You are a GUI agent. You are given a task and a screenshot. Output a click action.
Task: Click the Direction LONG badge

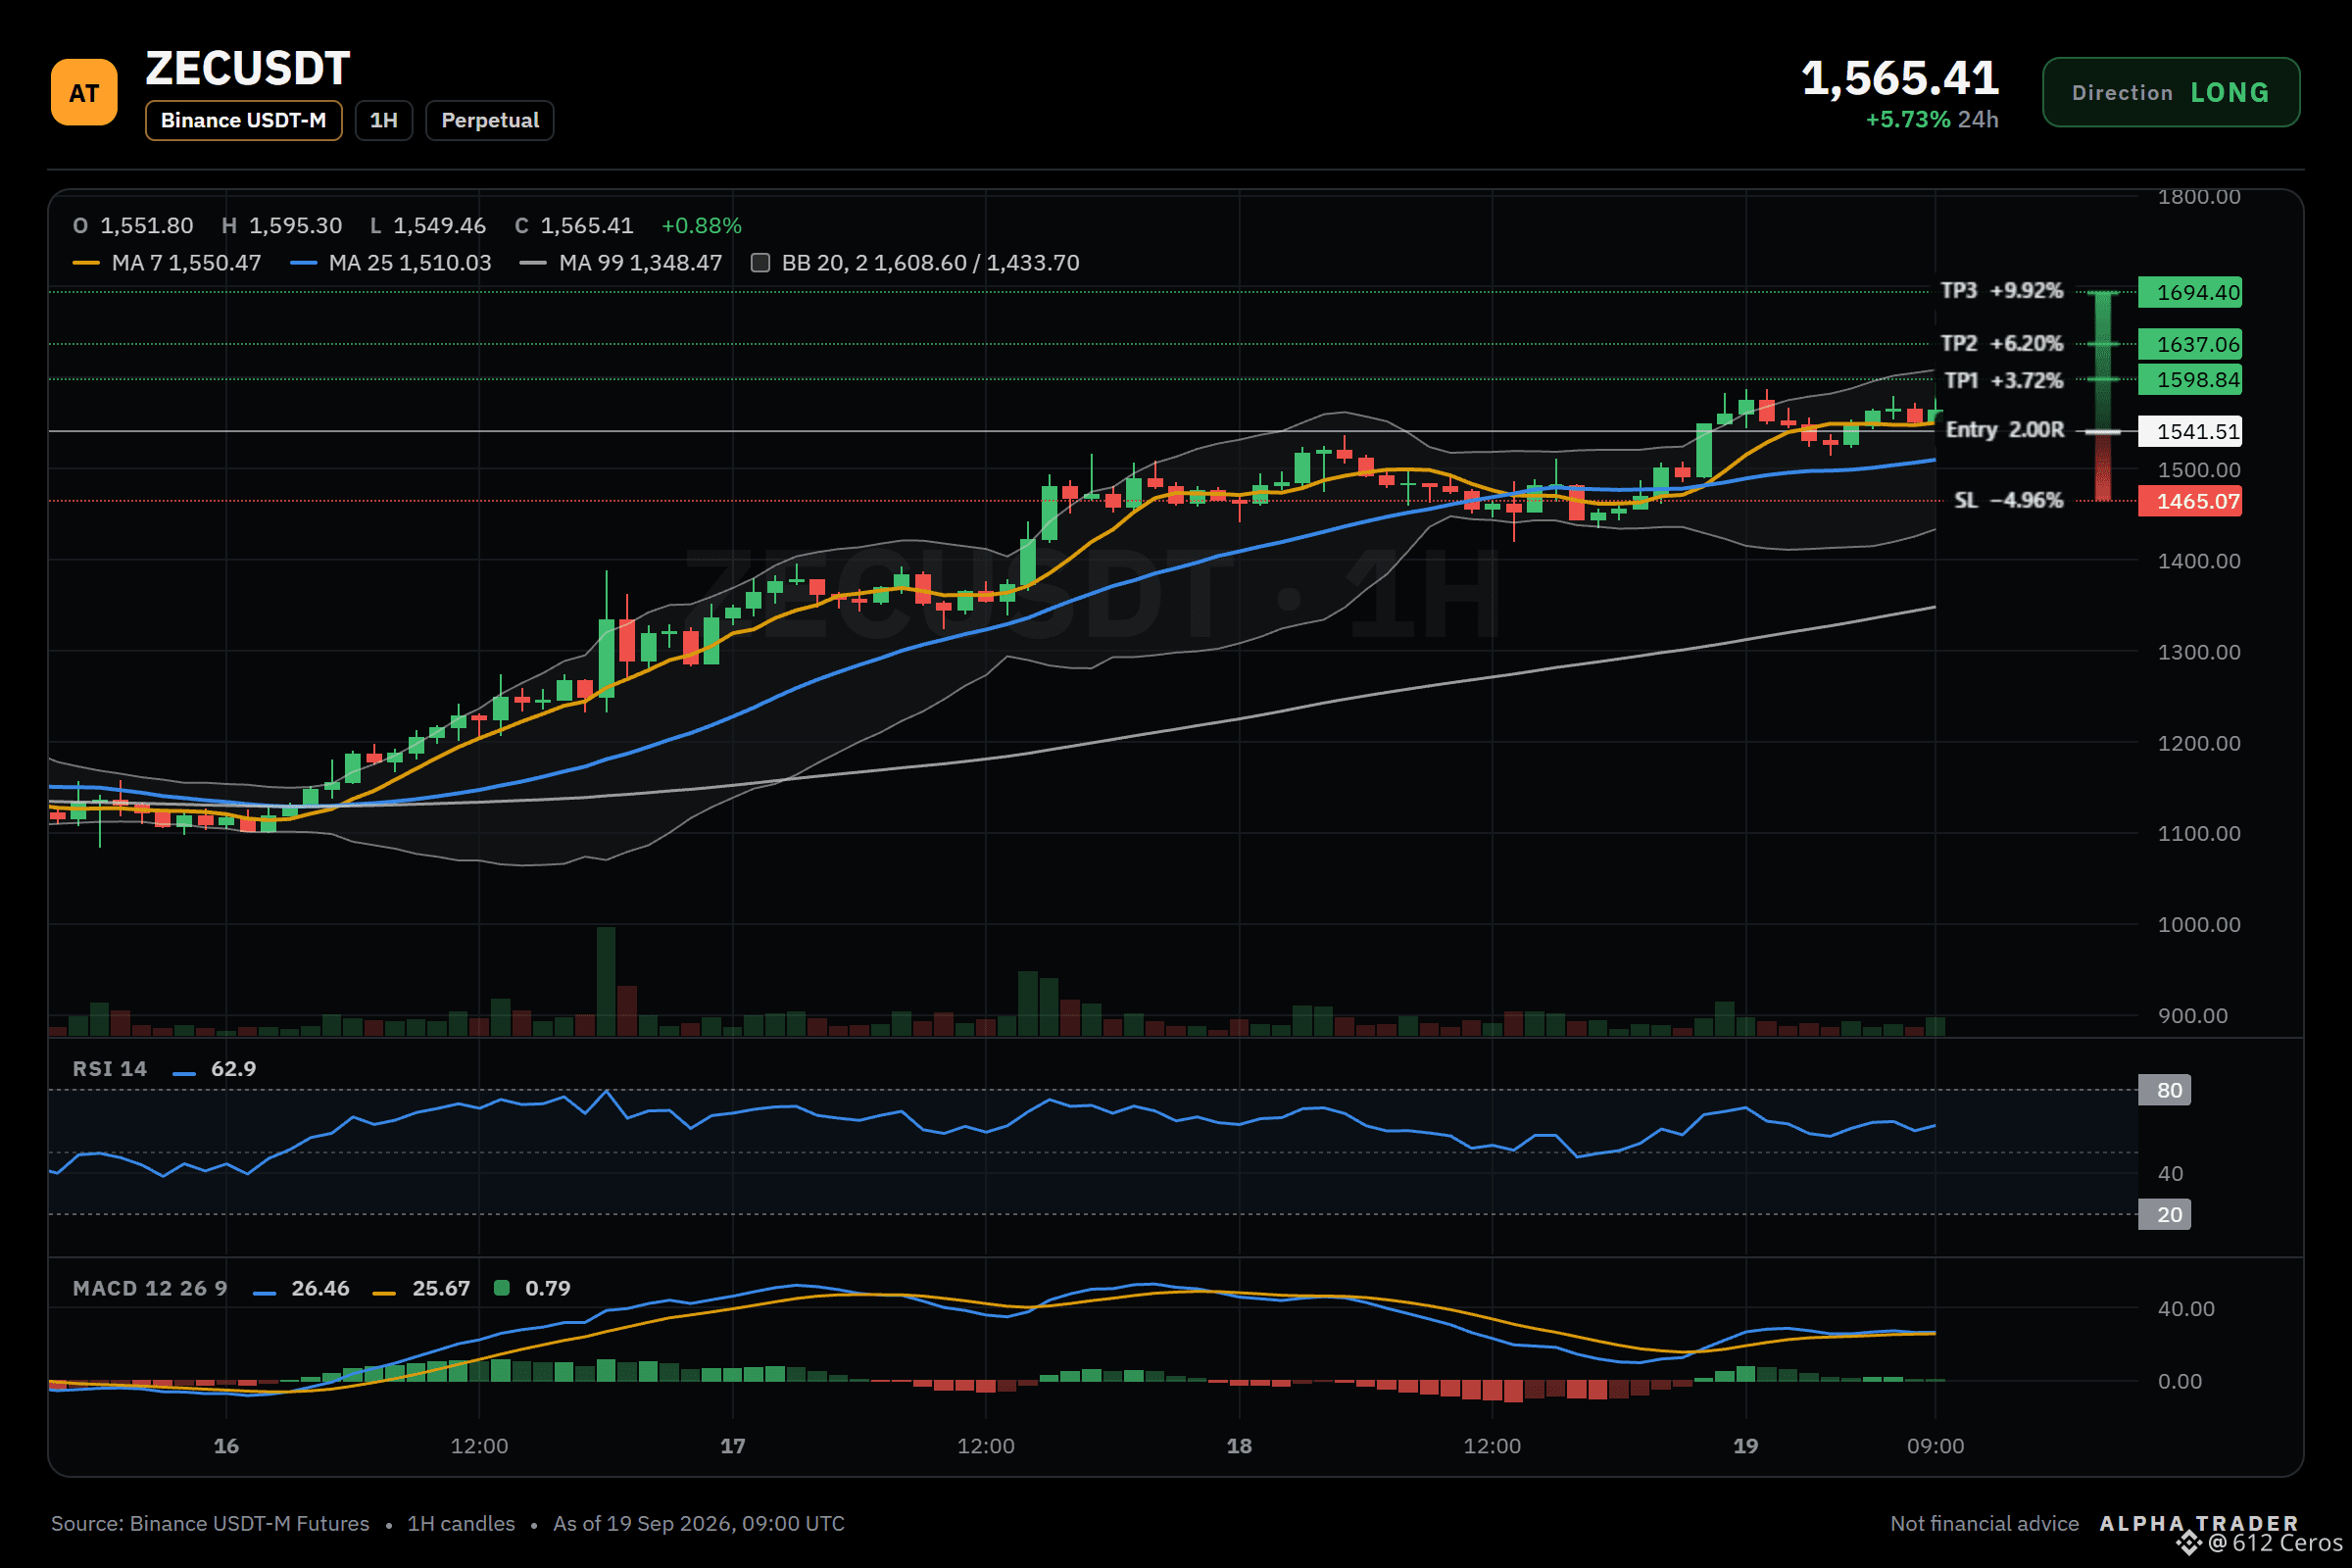coord(2170,92)
